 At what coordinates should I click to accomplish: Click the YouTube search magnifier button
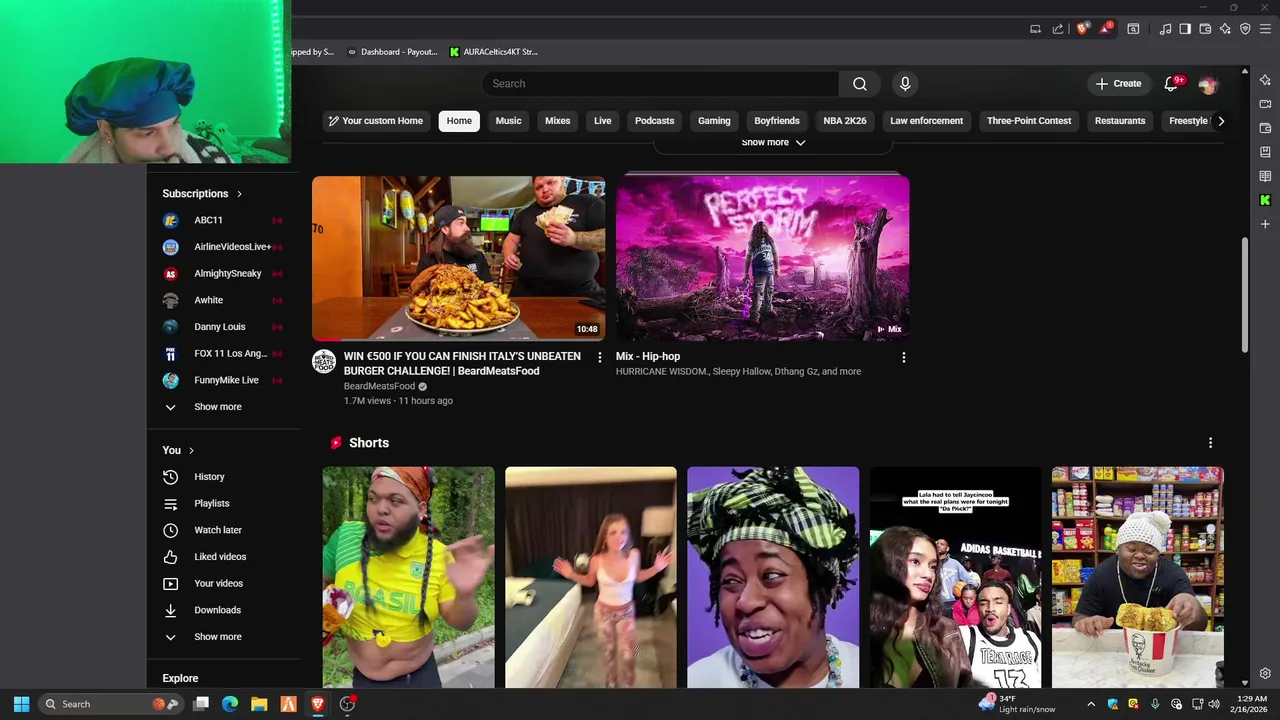pos(860,84)
